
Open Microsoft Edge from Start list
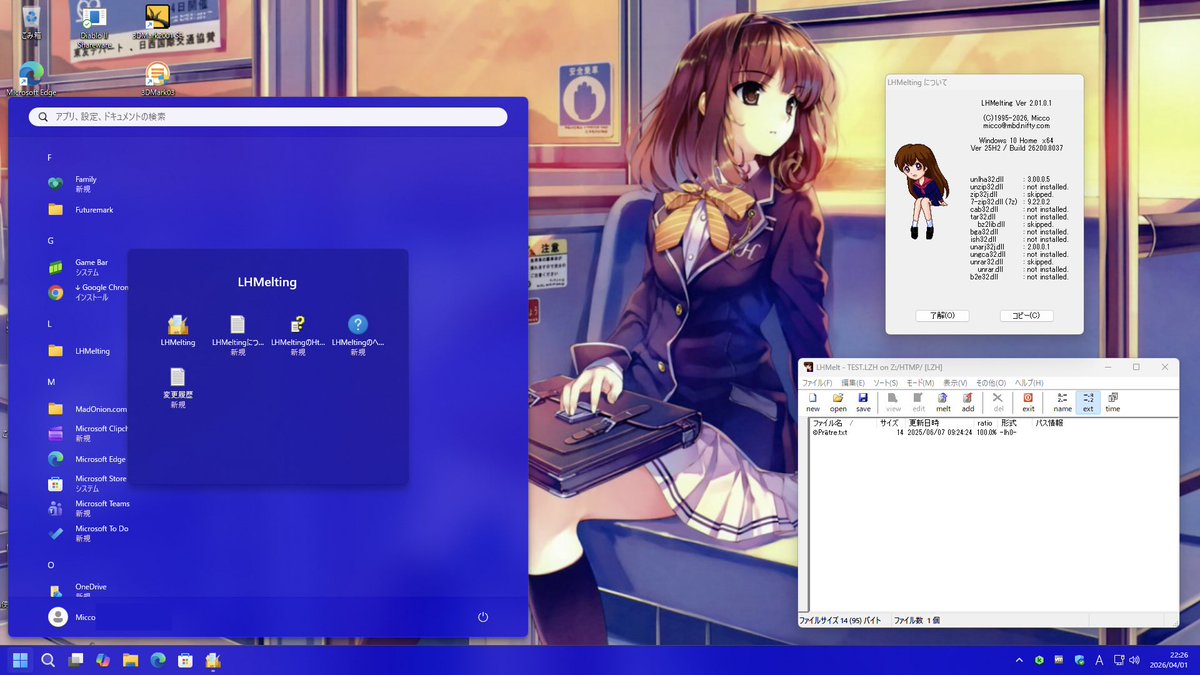tap(88, 459)
